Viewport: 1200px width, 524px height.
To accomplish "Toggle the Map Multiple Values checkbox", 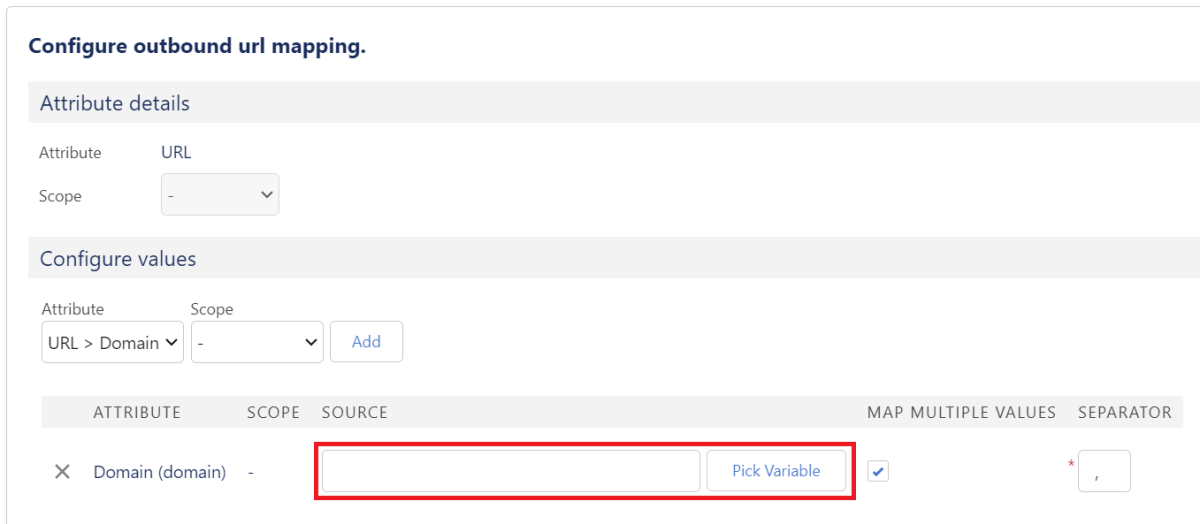I will [877, 471].
